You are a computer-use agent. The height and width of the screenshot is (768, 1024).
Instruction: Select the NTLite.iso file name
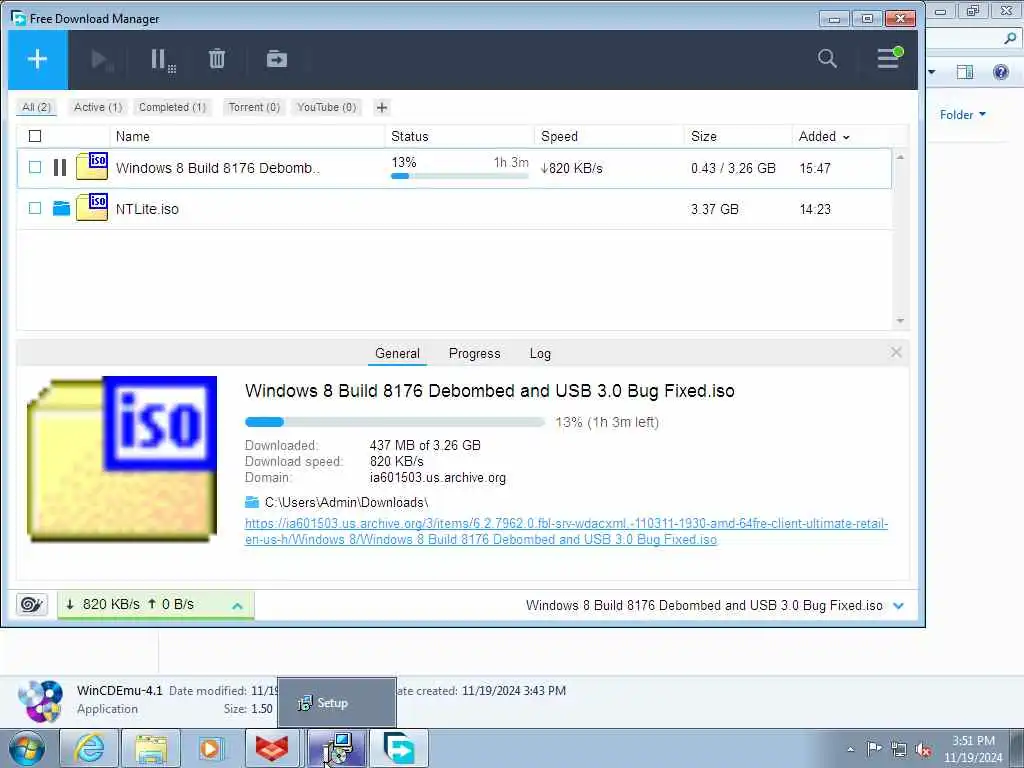coord(147,209)
